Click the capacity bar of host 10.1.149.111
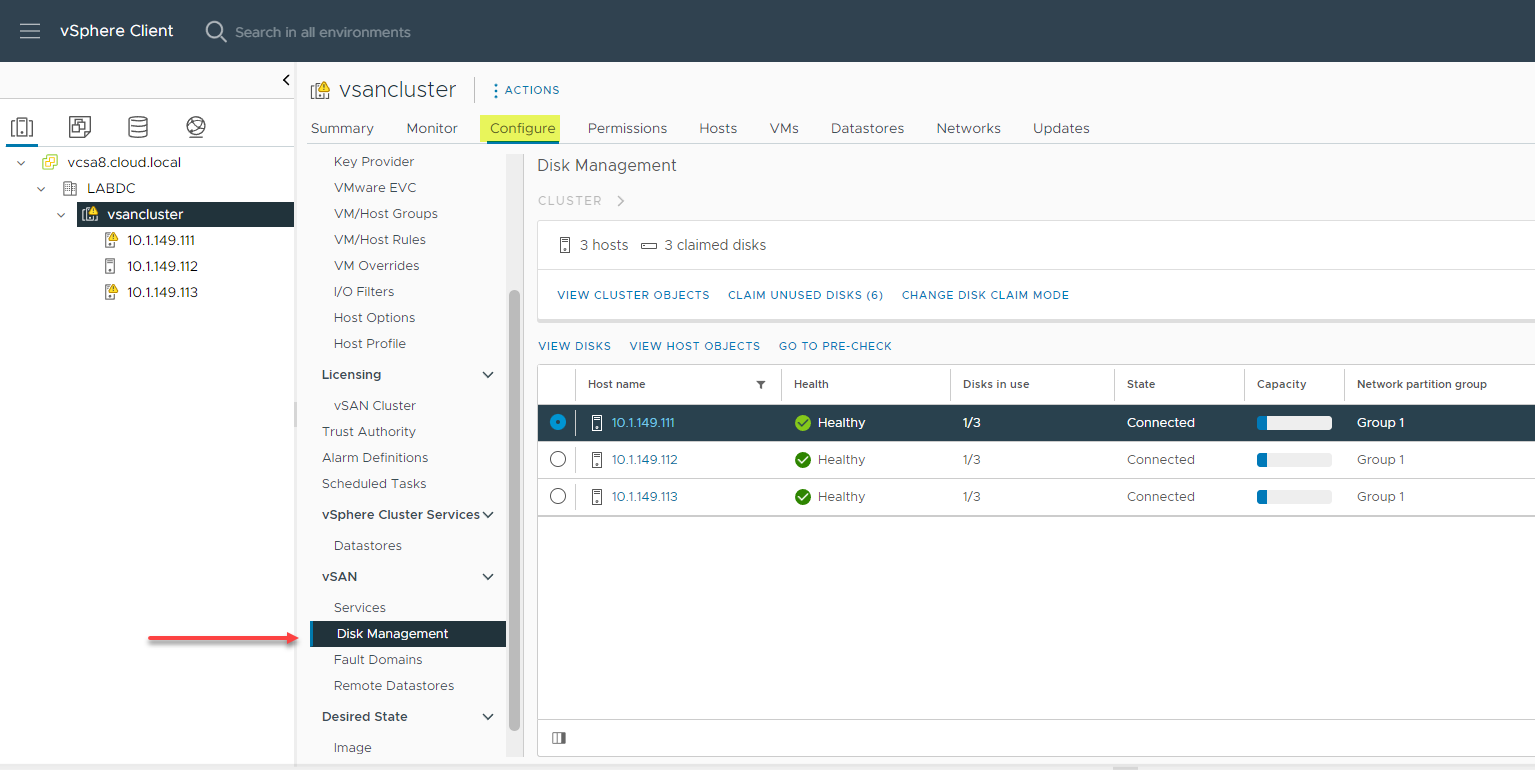 pyautogui.click(x=1293, y=422)
